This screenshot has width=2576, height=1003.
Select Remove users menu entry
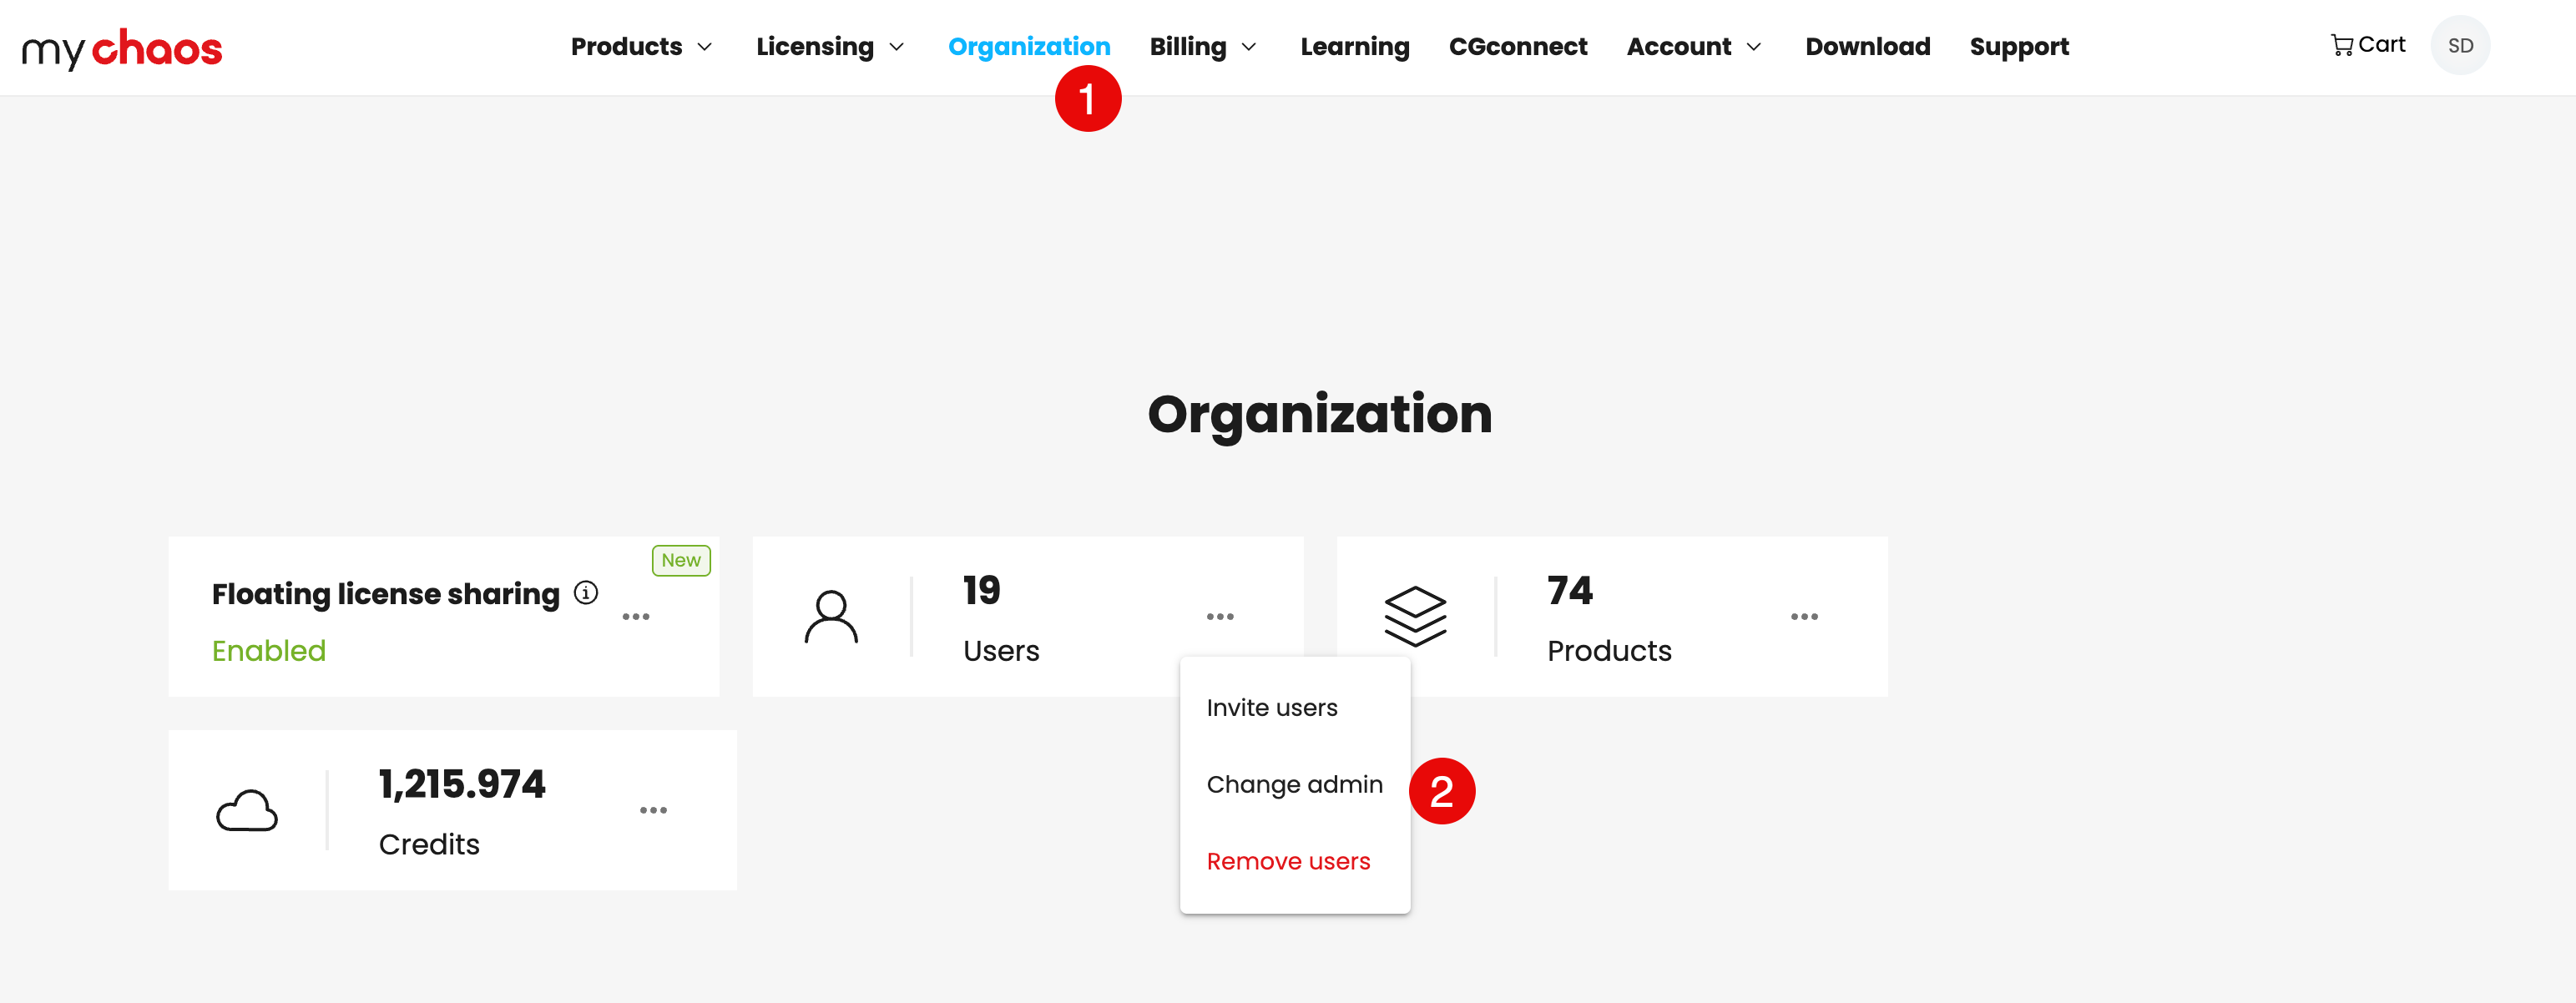1288,861
